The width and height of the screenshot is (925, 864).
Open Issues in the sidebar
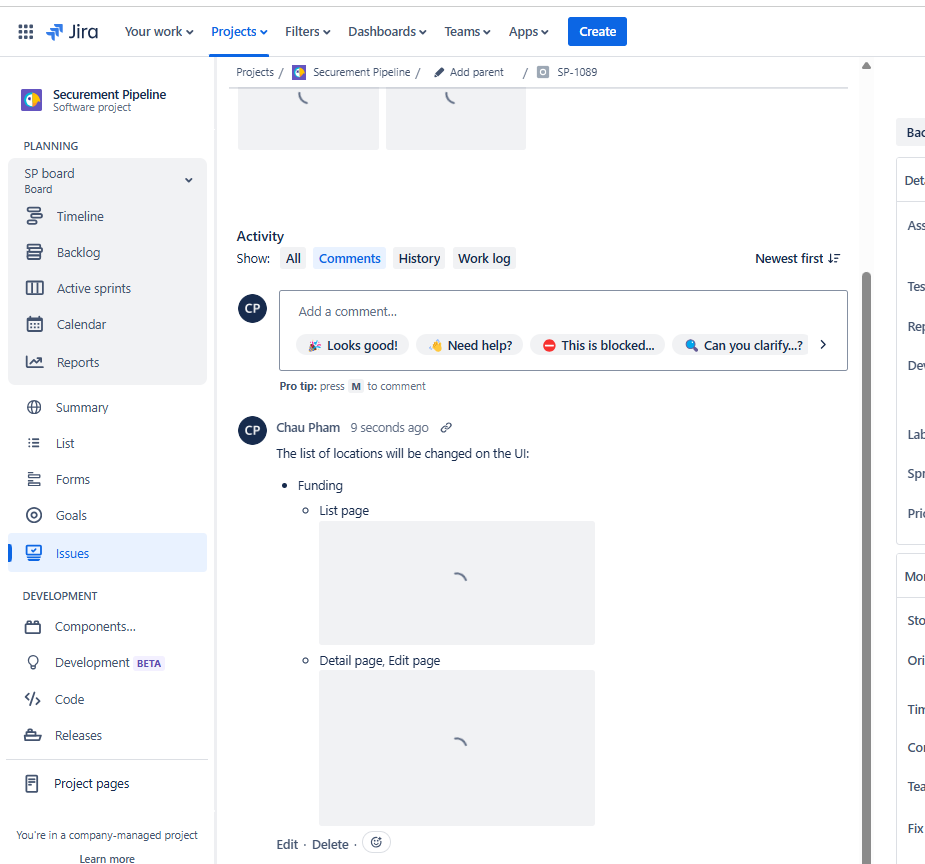[107, 553]
